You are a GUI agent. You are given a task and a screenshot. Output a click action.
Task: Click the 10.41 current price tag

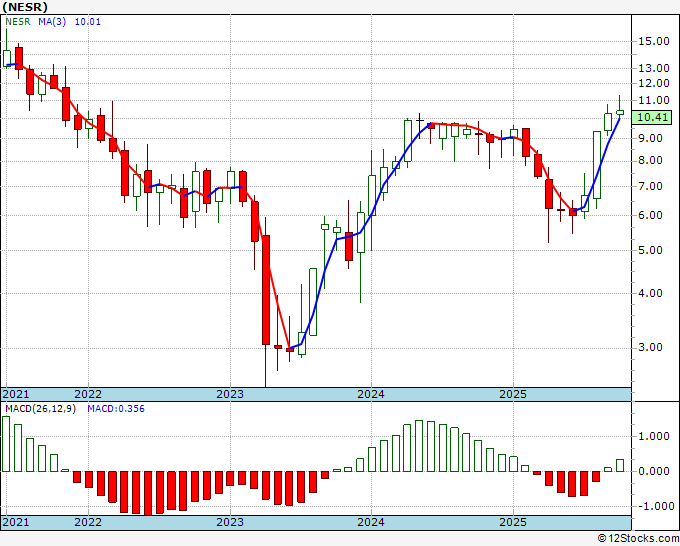pos(652,117)
